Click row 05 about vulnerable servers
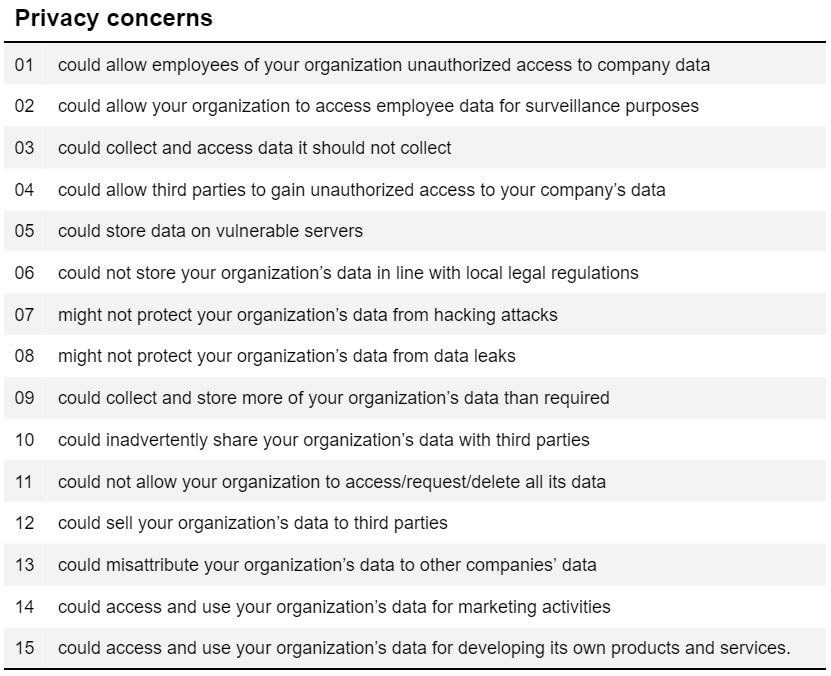 coord(415,231)
